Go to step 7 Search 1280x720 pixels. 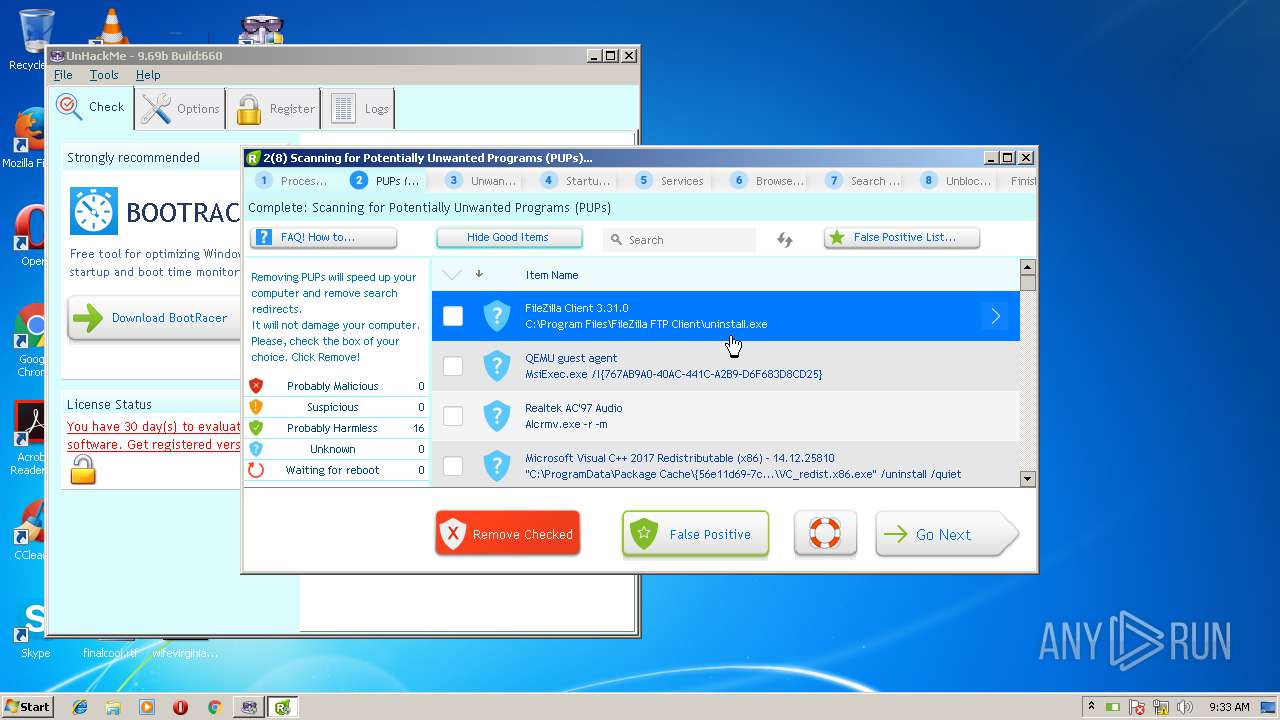(862, 181)
